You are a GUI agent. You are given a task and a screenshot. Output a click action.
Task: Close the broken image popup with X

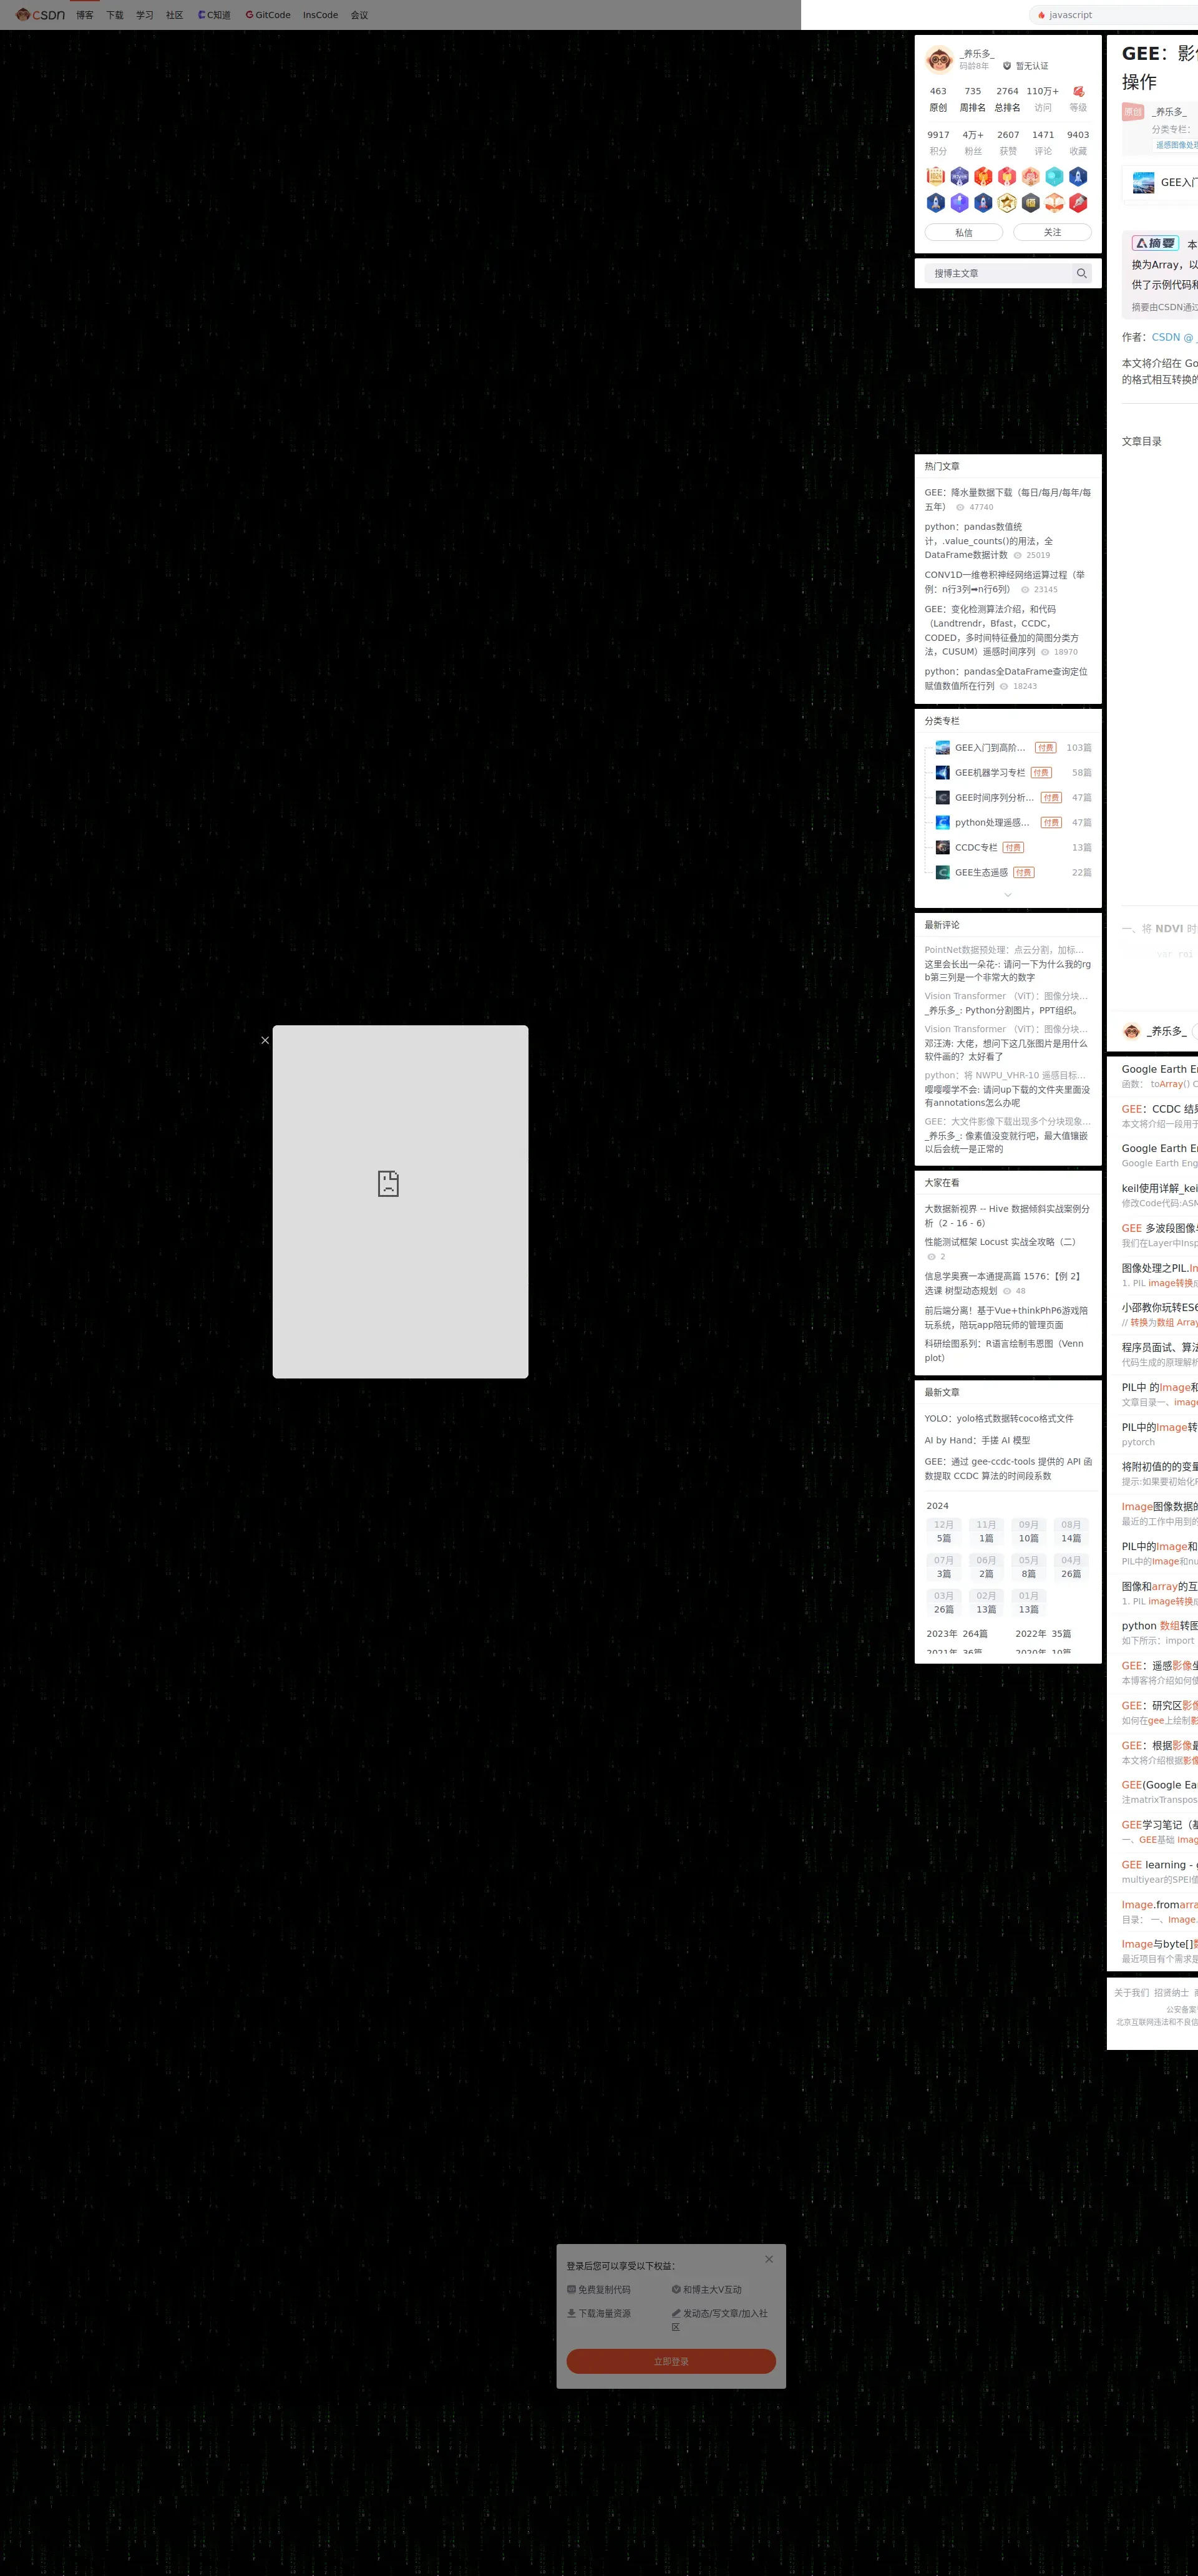click(265, 1040)
